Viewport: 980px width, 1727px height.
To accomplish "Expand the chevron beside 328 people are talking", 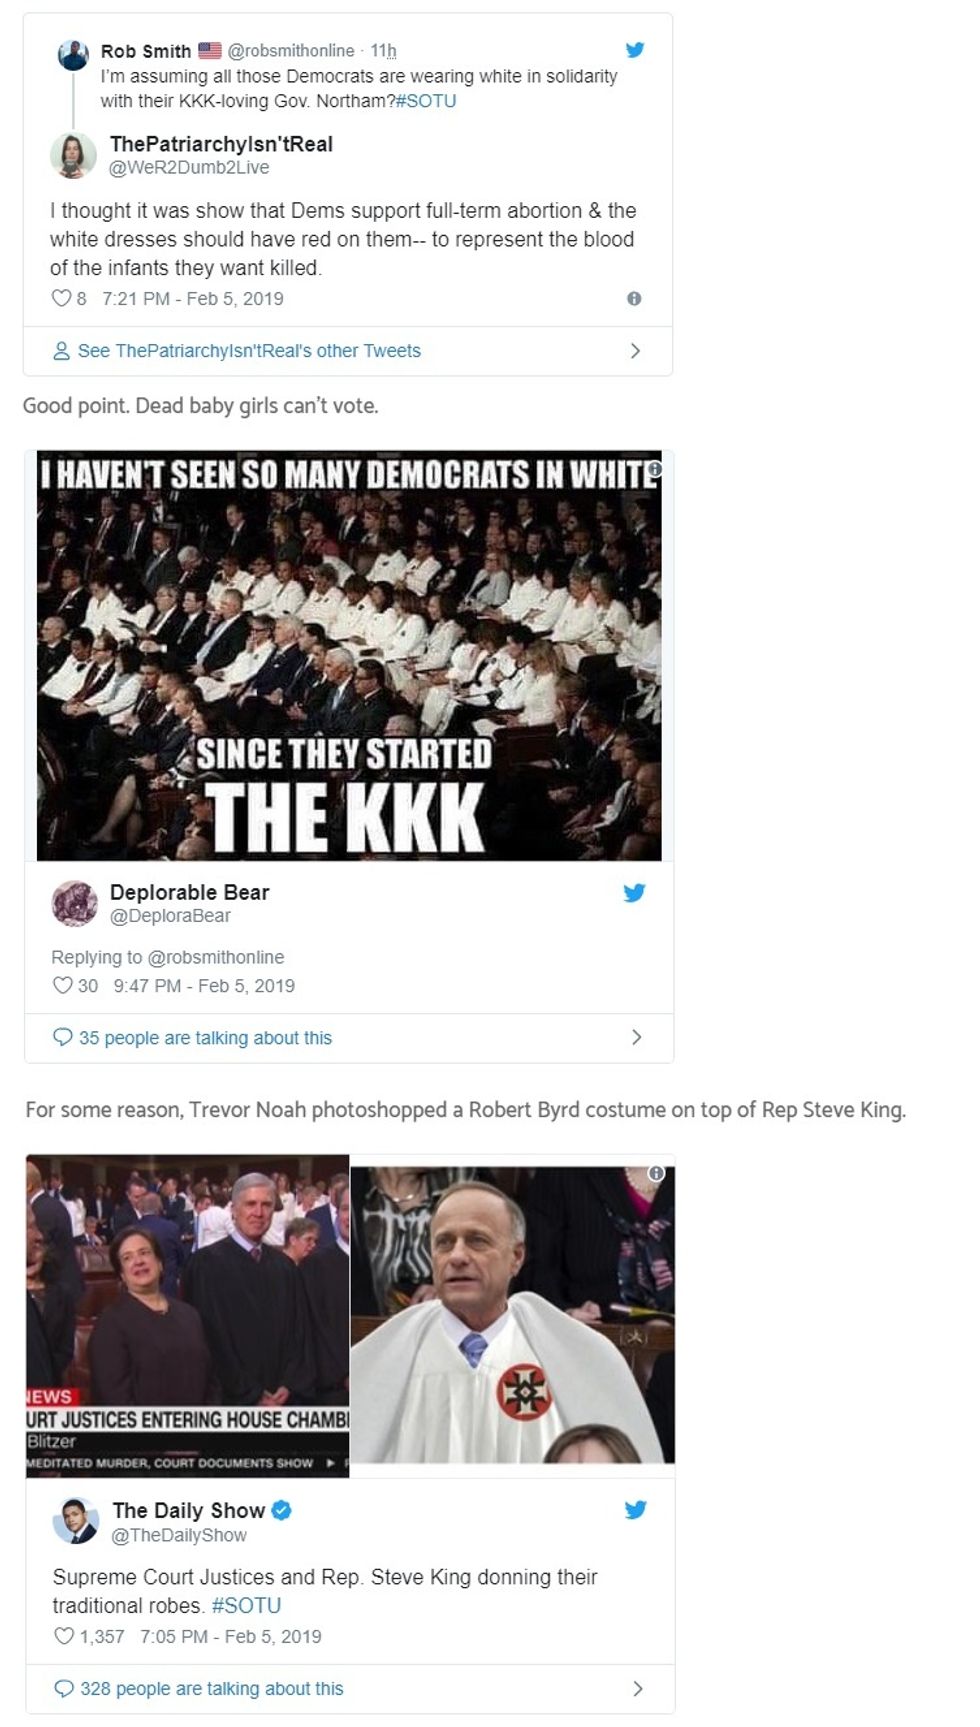I will tap(637, 1688).
